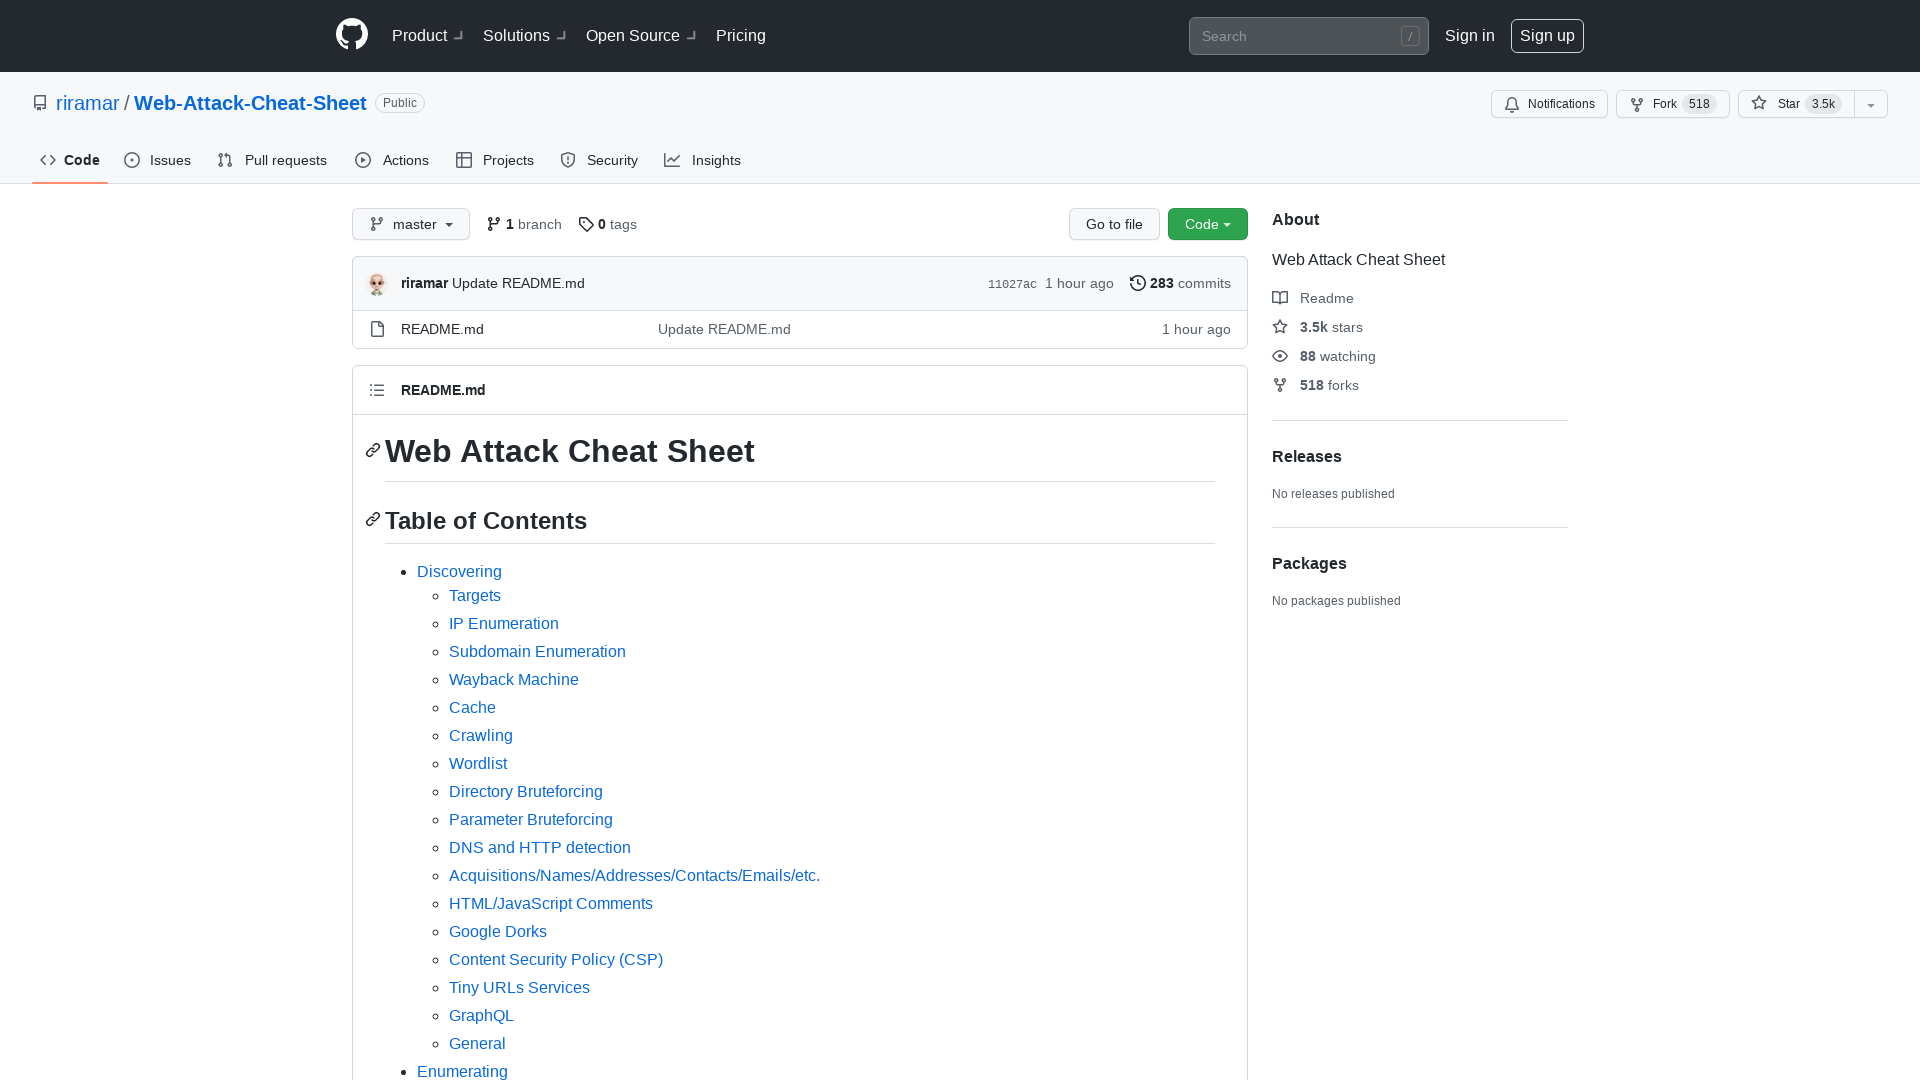This screenshot has height=1080, width=1920.
Task: Click the Go to file button
Action: coord(1114,224)
